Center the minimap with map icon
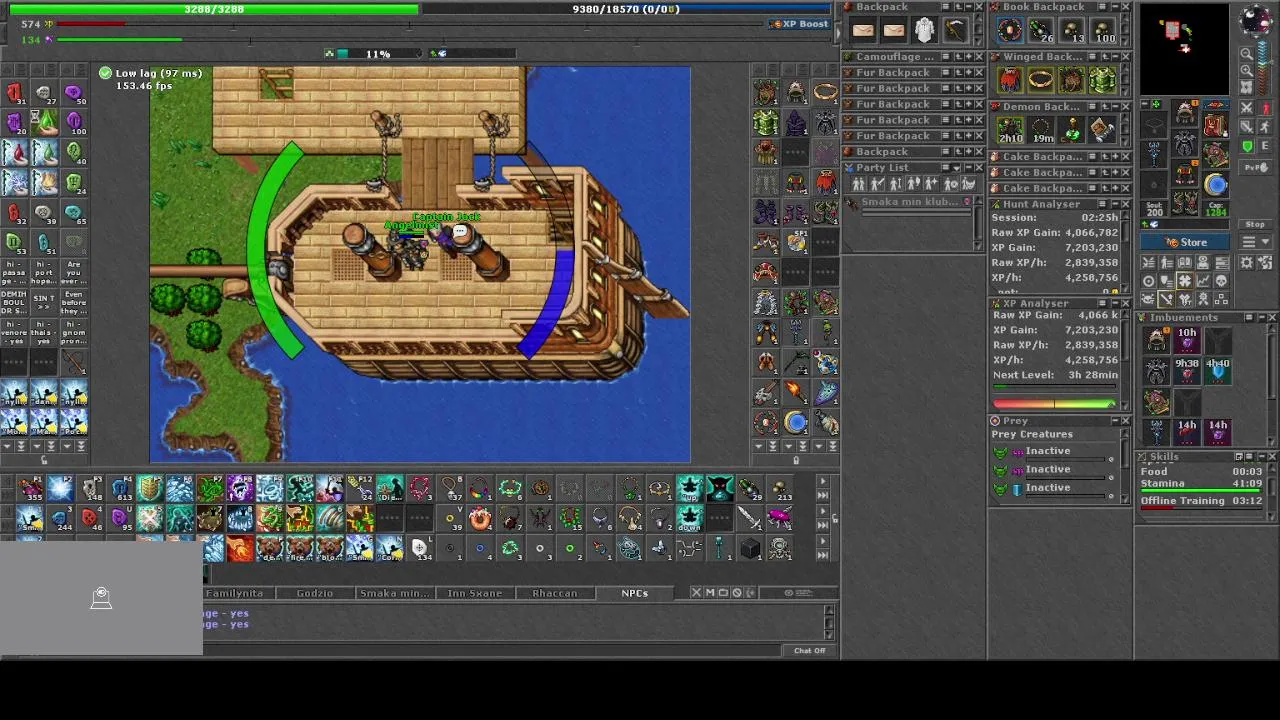 1247,87
